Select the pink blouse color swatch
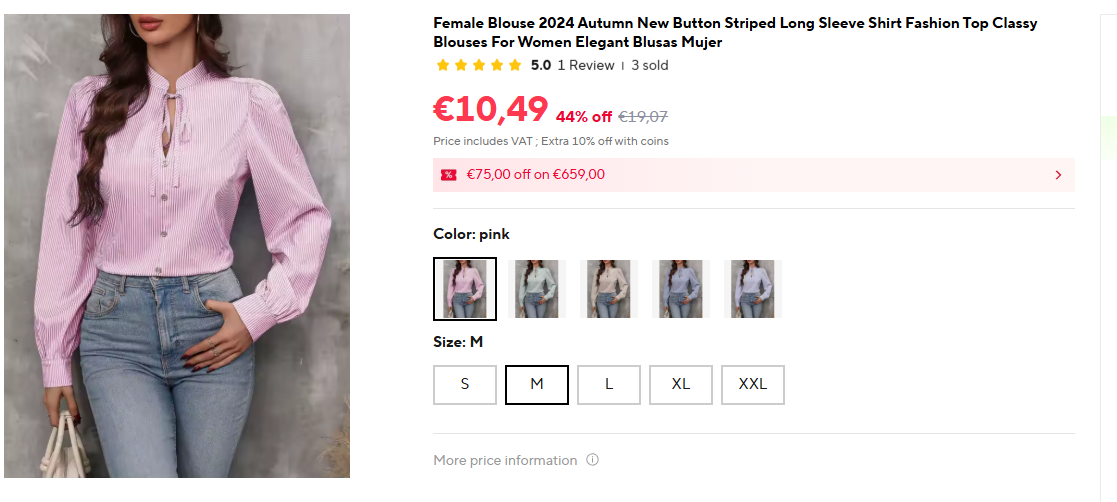 [465, 289]
